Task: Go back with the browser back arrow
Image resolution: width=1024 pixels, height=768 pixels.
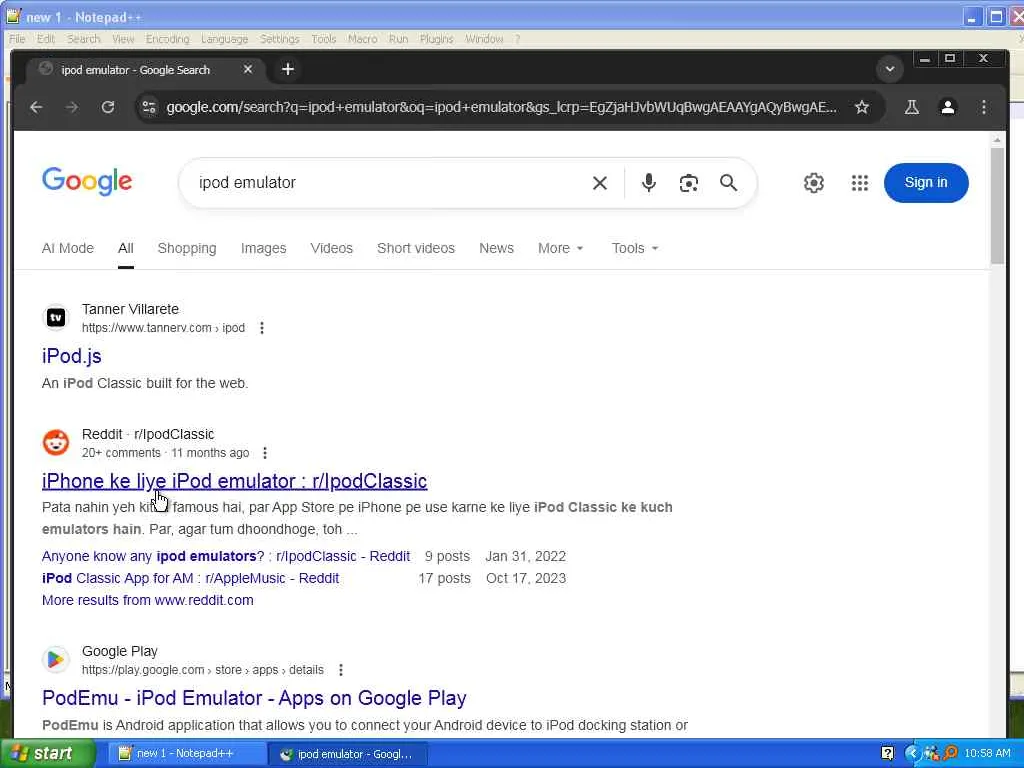Action: point(37,107)
